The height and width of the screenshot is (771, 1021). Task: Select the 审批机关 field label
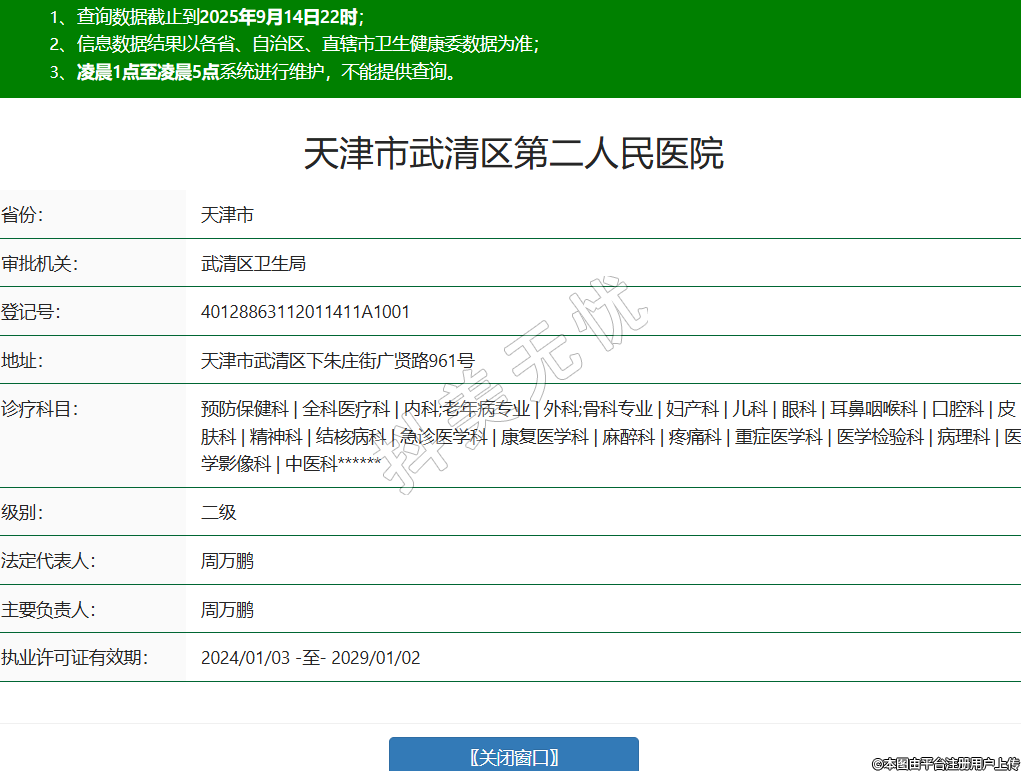40,264
